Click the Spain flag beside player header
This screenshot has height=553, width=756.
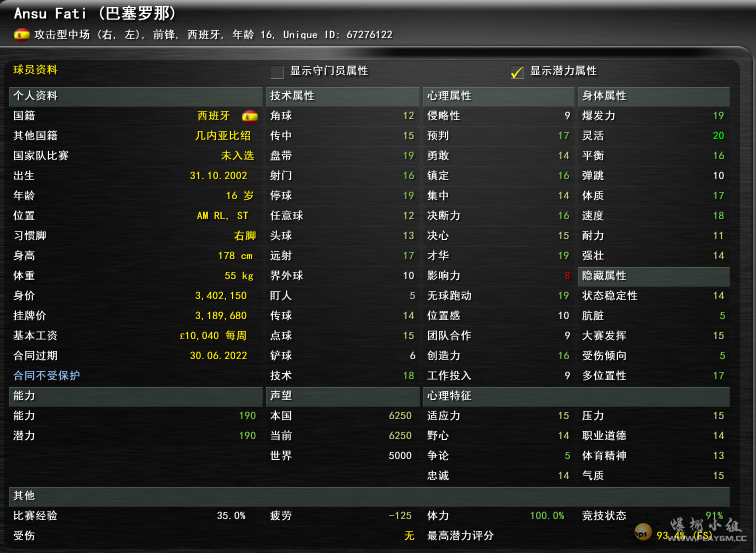[x=22, y=35]
